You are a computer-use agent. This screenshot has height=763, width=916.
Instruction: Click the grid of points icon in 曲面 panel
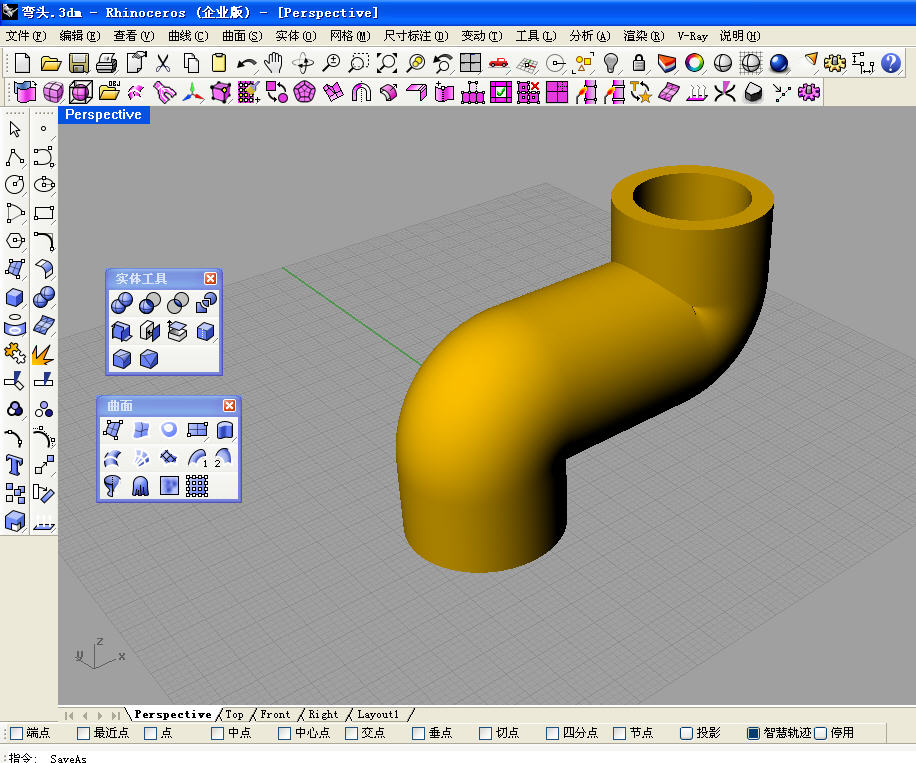point(197,486)
